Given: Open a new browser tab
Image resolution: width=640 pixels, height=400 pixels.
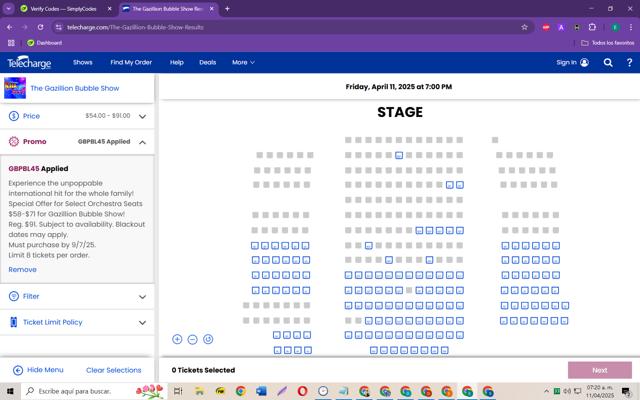Looking at the screenshot, I should pos(227,9).
